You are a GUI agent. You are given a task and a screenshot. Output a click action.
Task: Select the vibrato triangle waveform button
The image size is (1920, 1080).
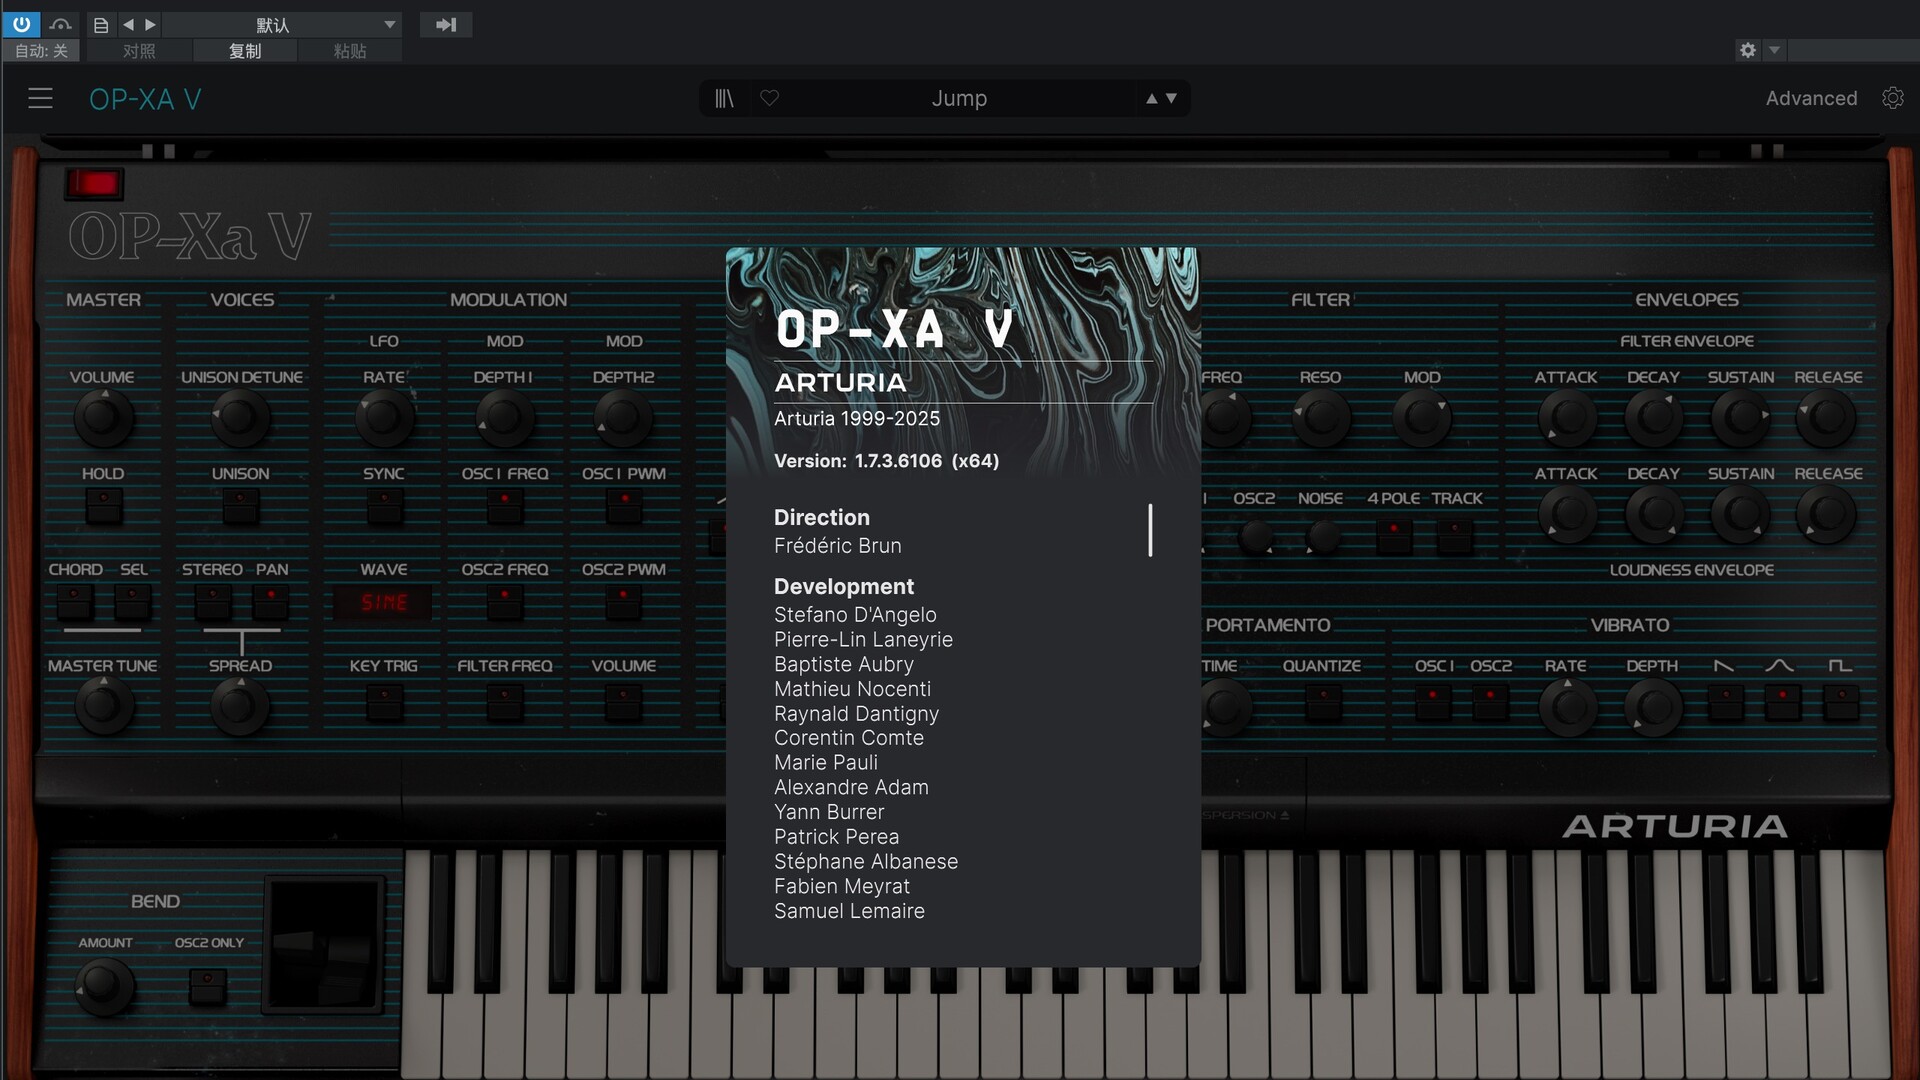pyautogui.click(x=1782, y=703)
